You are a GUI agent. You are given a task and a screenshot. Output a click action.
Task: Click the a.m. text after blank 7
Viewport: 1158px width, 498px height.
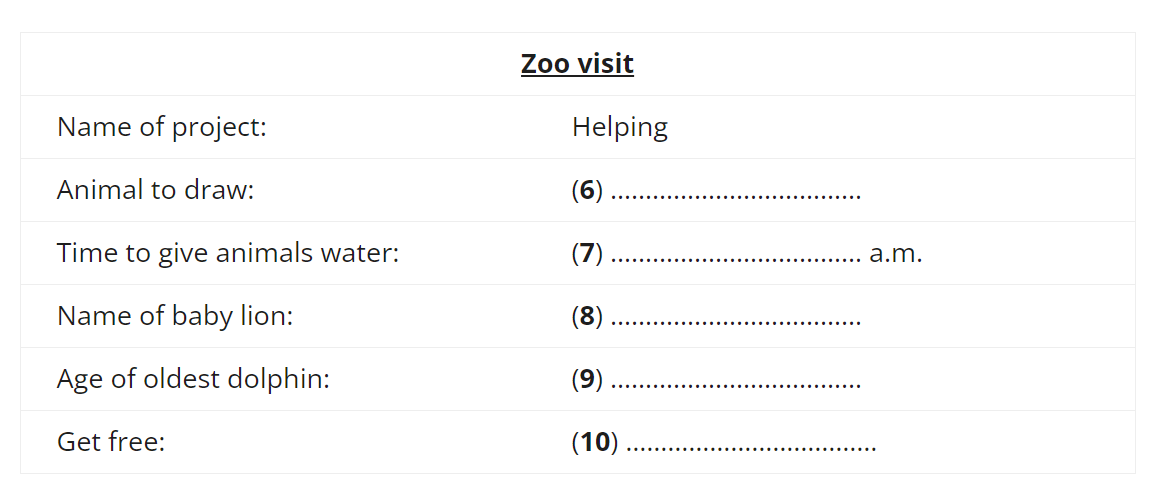(x=896, y=255)
